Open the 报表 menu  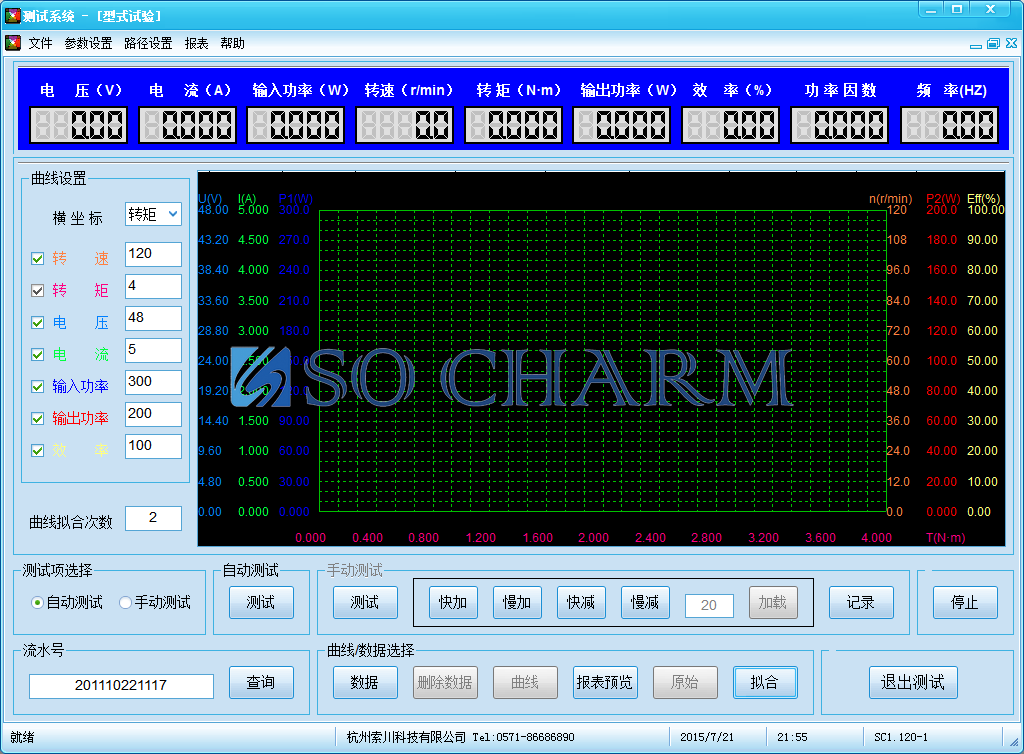point(196,43)
